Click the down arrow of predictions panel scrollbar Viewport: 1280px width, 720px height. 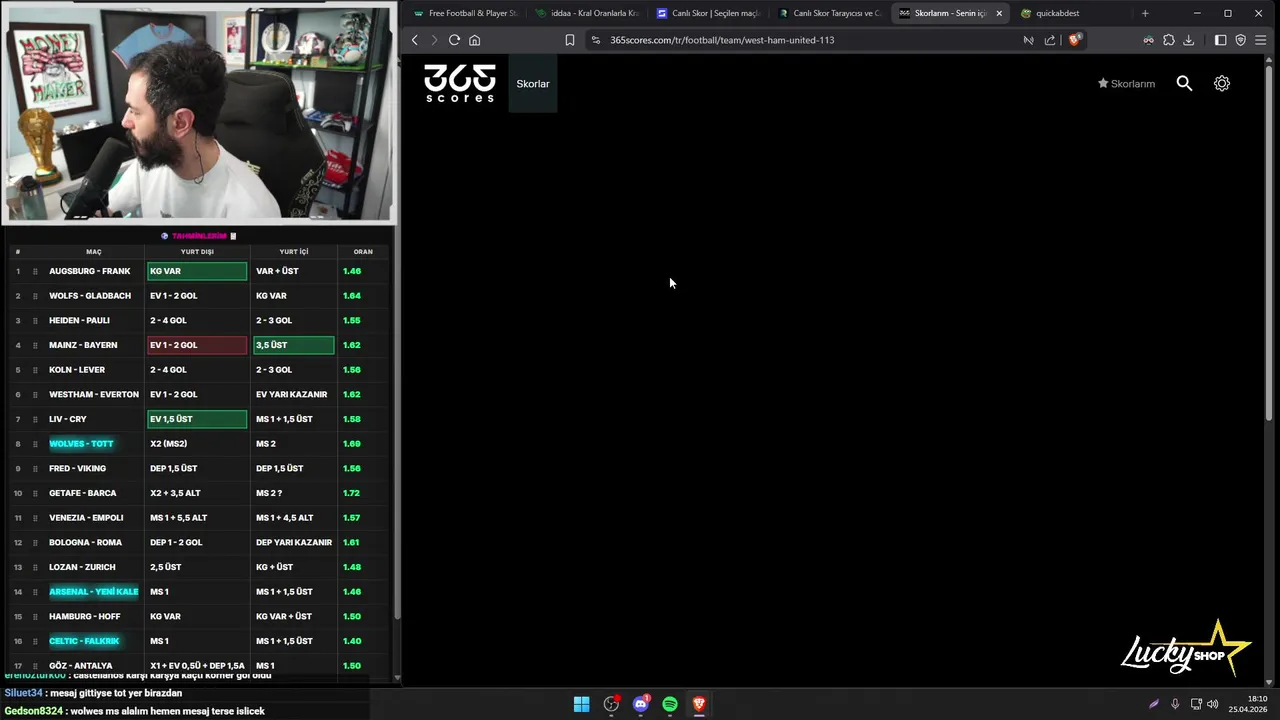click(397, 678)
